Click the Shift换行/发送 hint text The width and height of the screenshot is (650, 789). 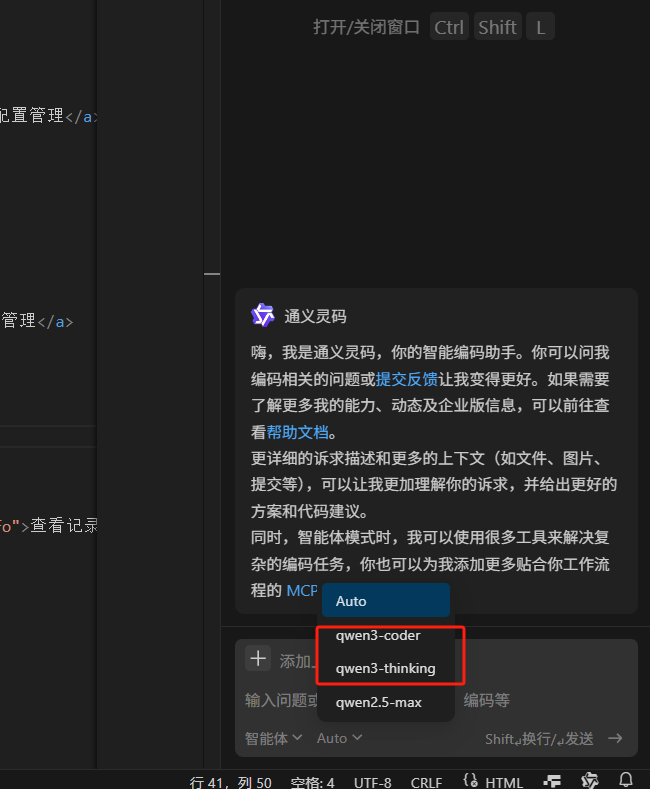coord(539,739)
